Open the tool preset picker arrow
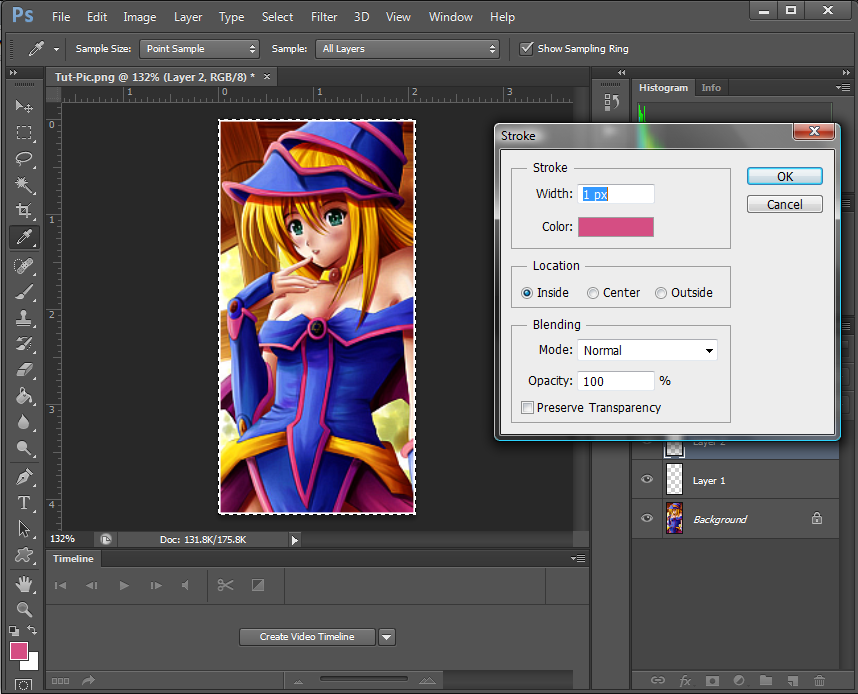Screen dimensions: 858x694 56,49
